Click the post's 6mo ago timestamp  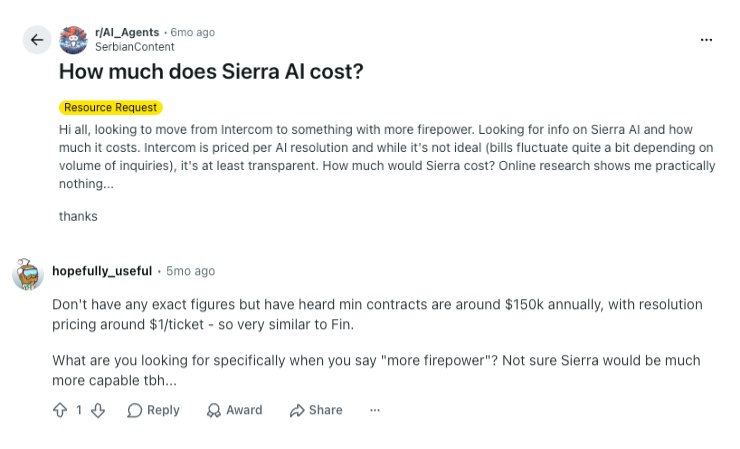193,32
